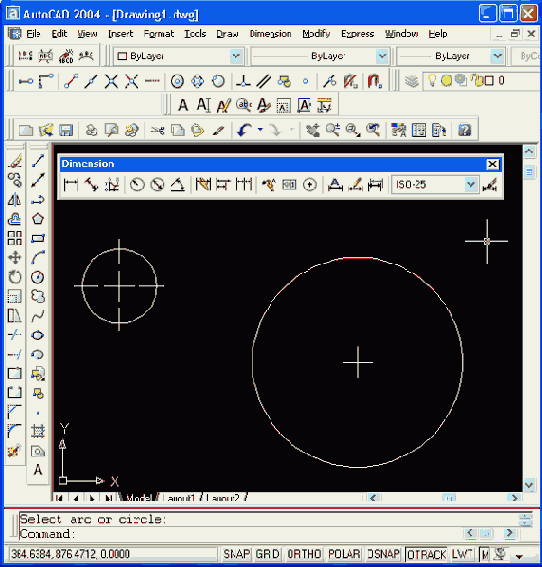Viewport: 542px width, 567px height.
Task: Select the Move modify tool
Action: (x=15, y=257)
